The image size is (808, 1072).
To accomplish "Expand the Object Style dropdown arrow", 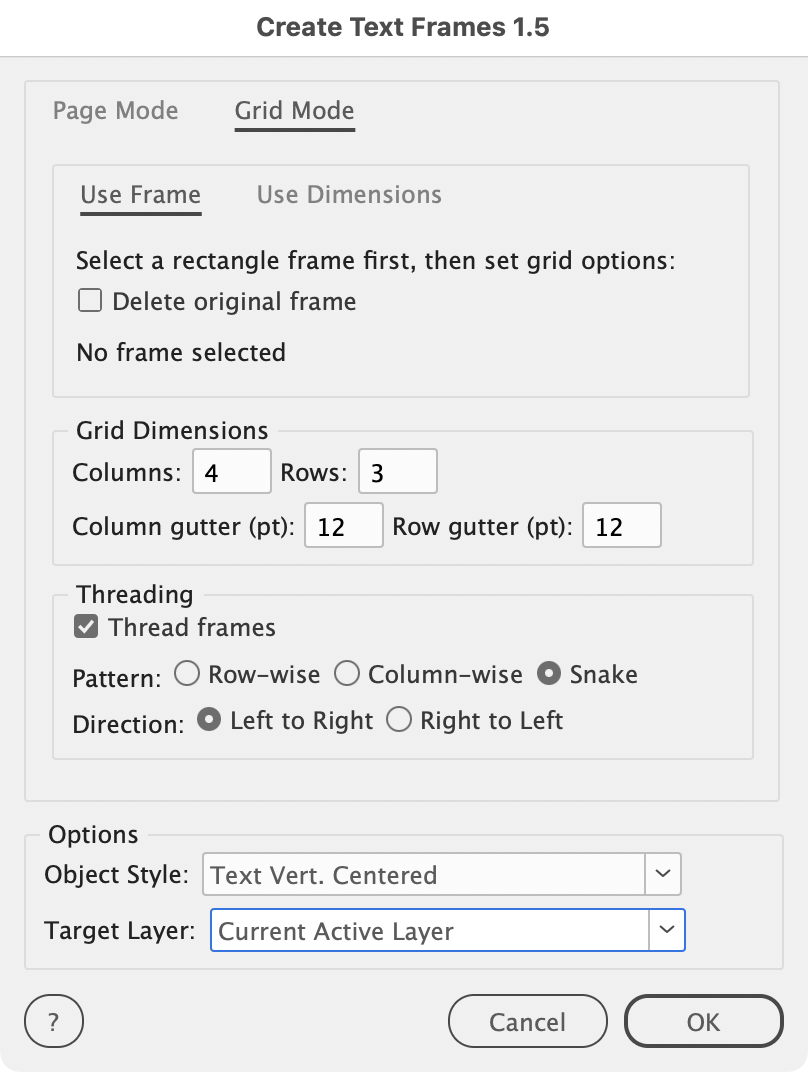I will (x=662, y=874).
